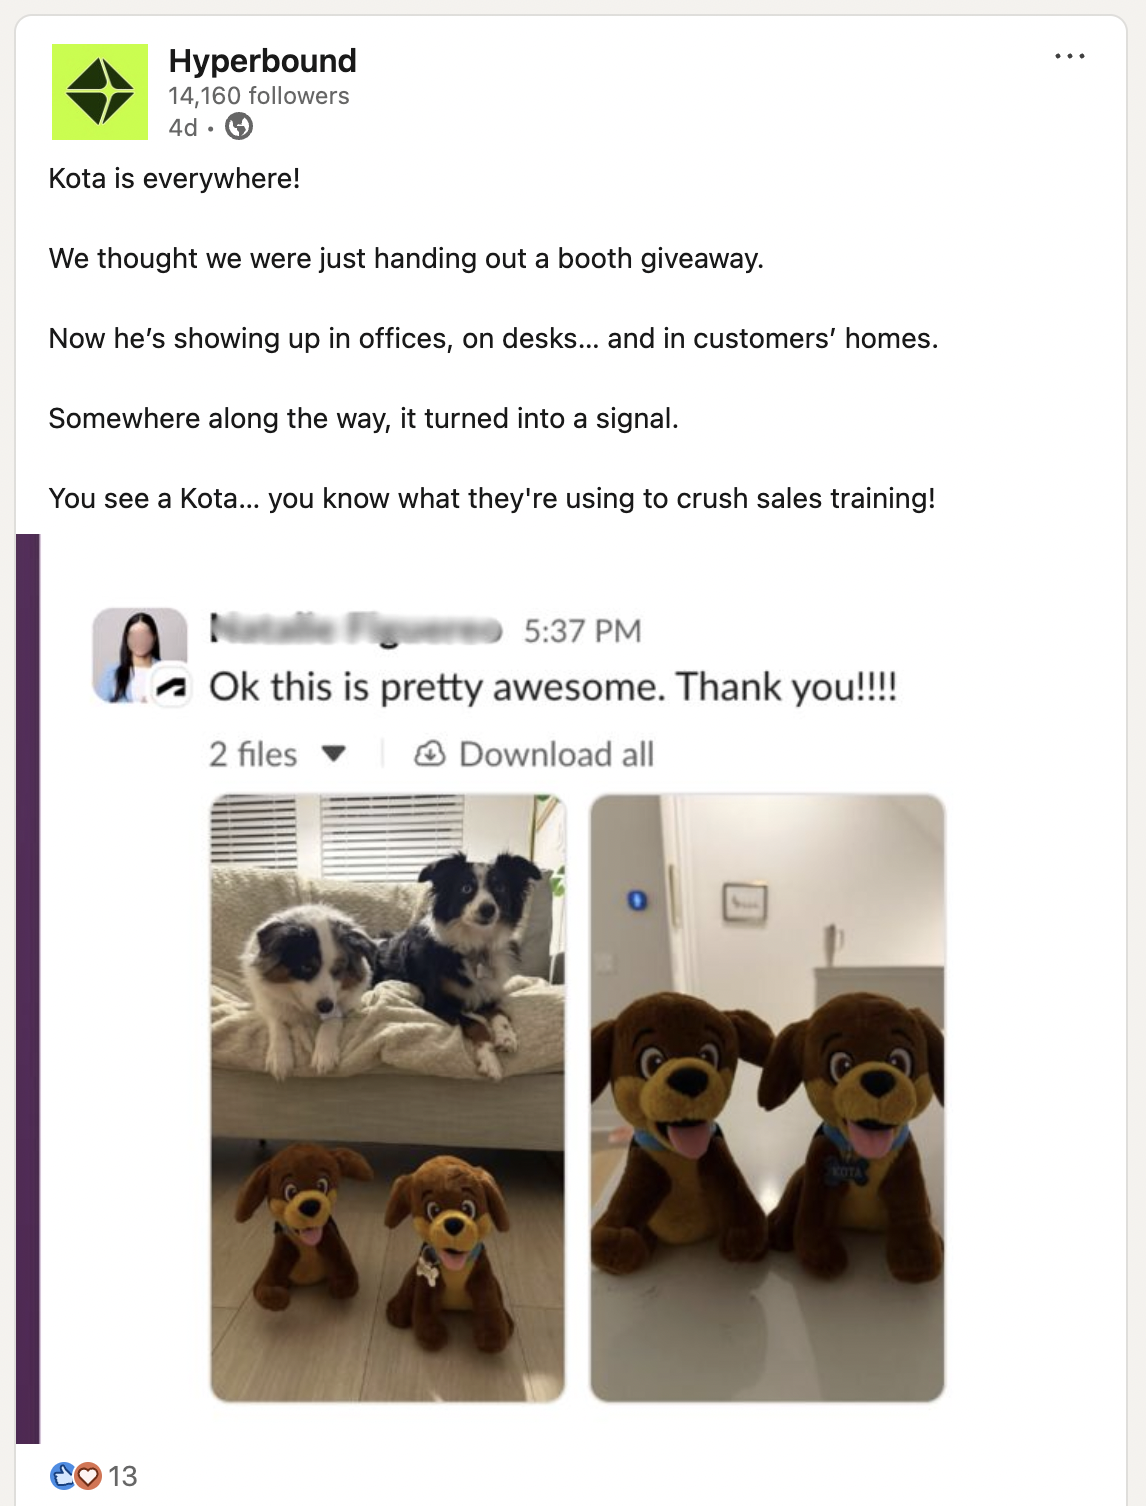View the 13 reactions count
The height and width of the screenshot is (1506, 1146).
(123, 1476)
